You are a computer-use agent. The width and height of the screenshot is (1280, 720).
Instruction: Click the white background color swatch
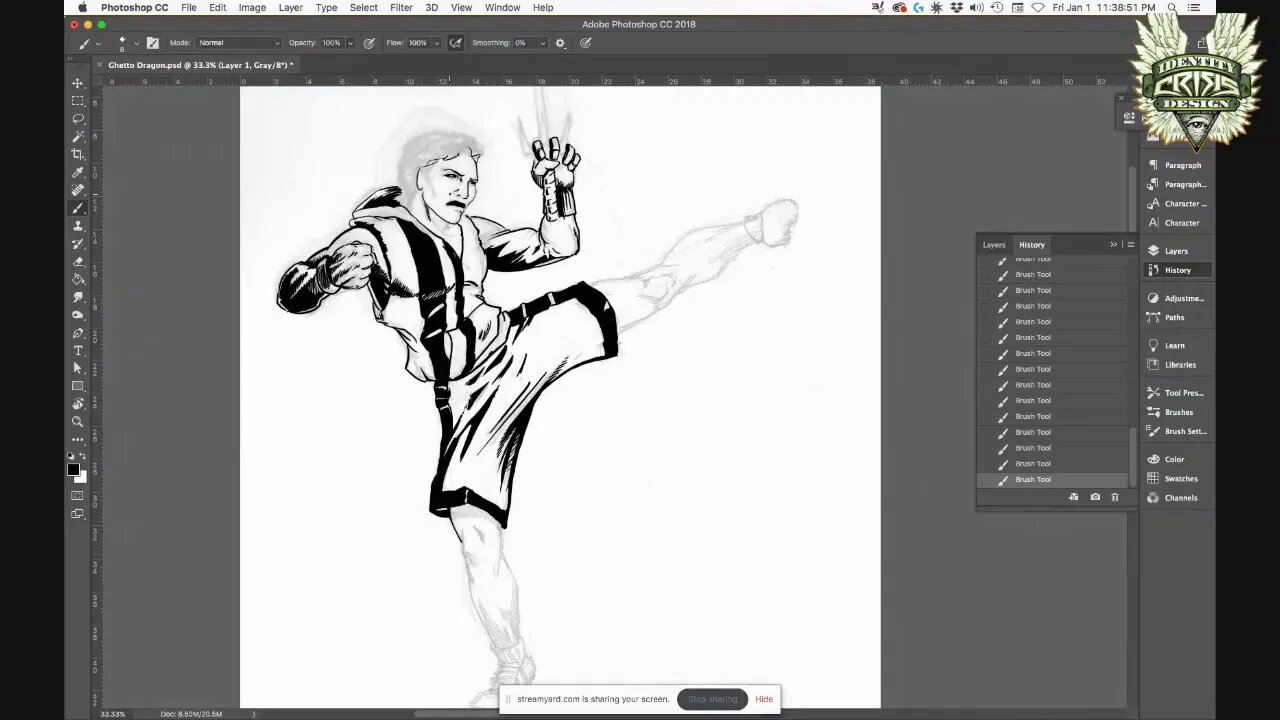click(82, 478)
